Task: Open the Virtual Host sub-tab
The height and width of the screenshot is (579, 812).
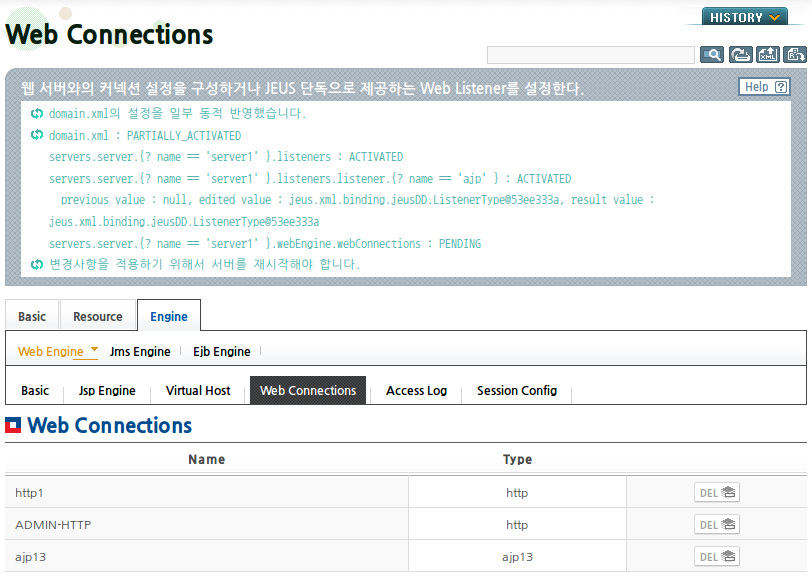Action: (198, 390)
